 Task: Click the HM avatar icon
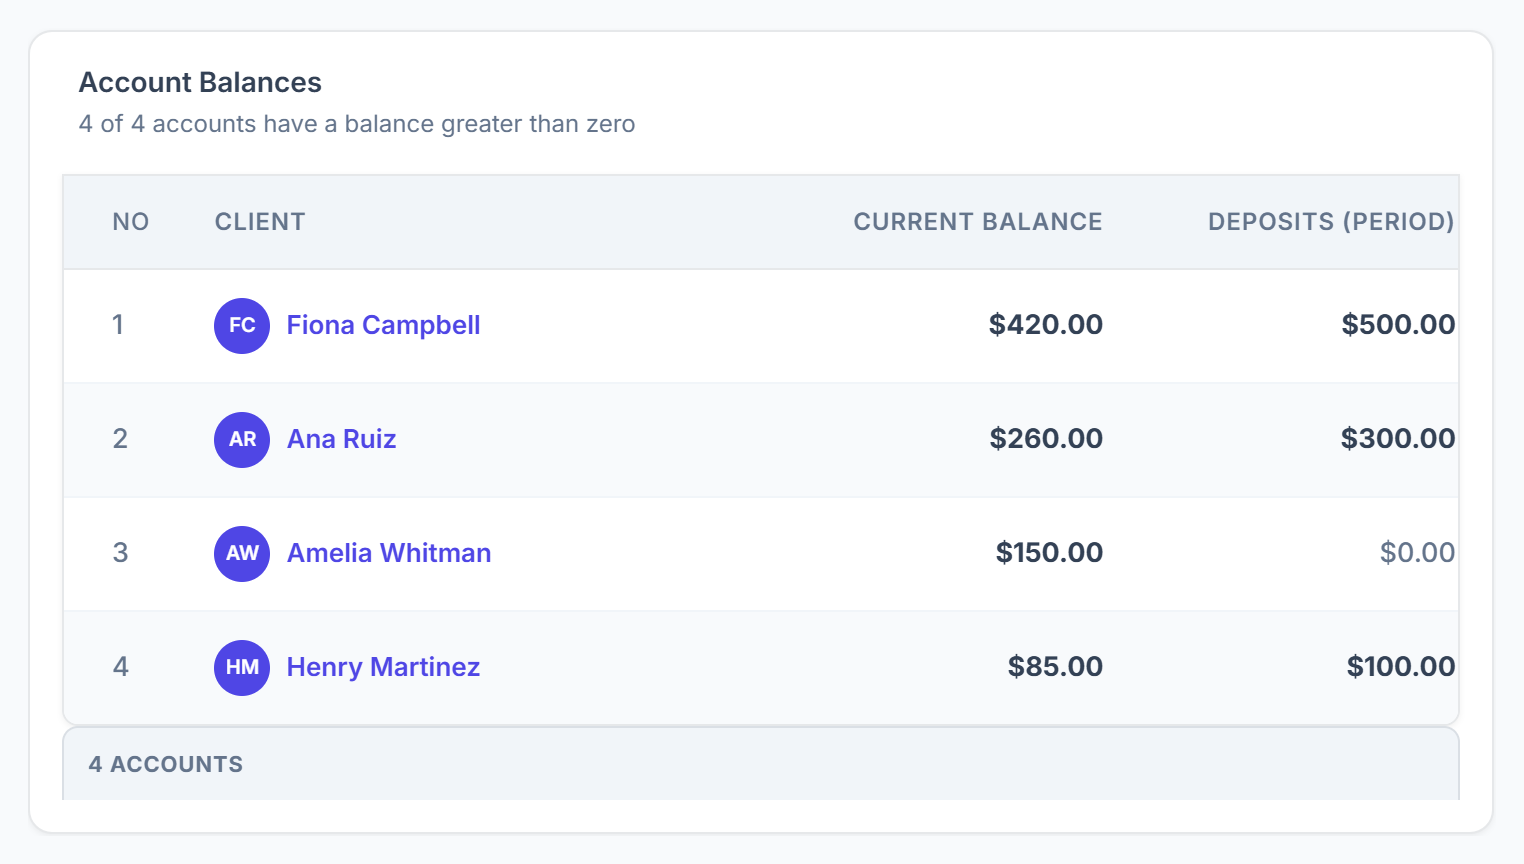(x=242, y=668)
